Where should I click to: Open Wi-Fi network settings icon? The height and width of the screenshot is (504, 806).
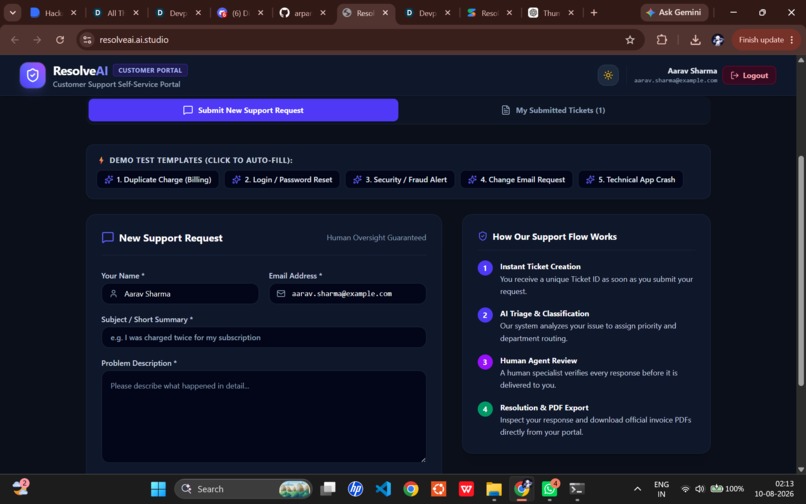tap(685, 489)
